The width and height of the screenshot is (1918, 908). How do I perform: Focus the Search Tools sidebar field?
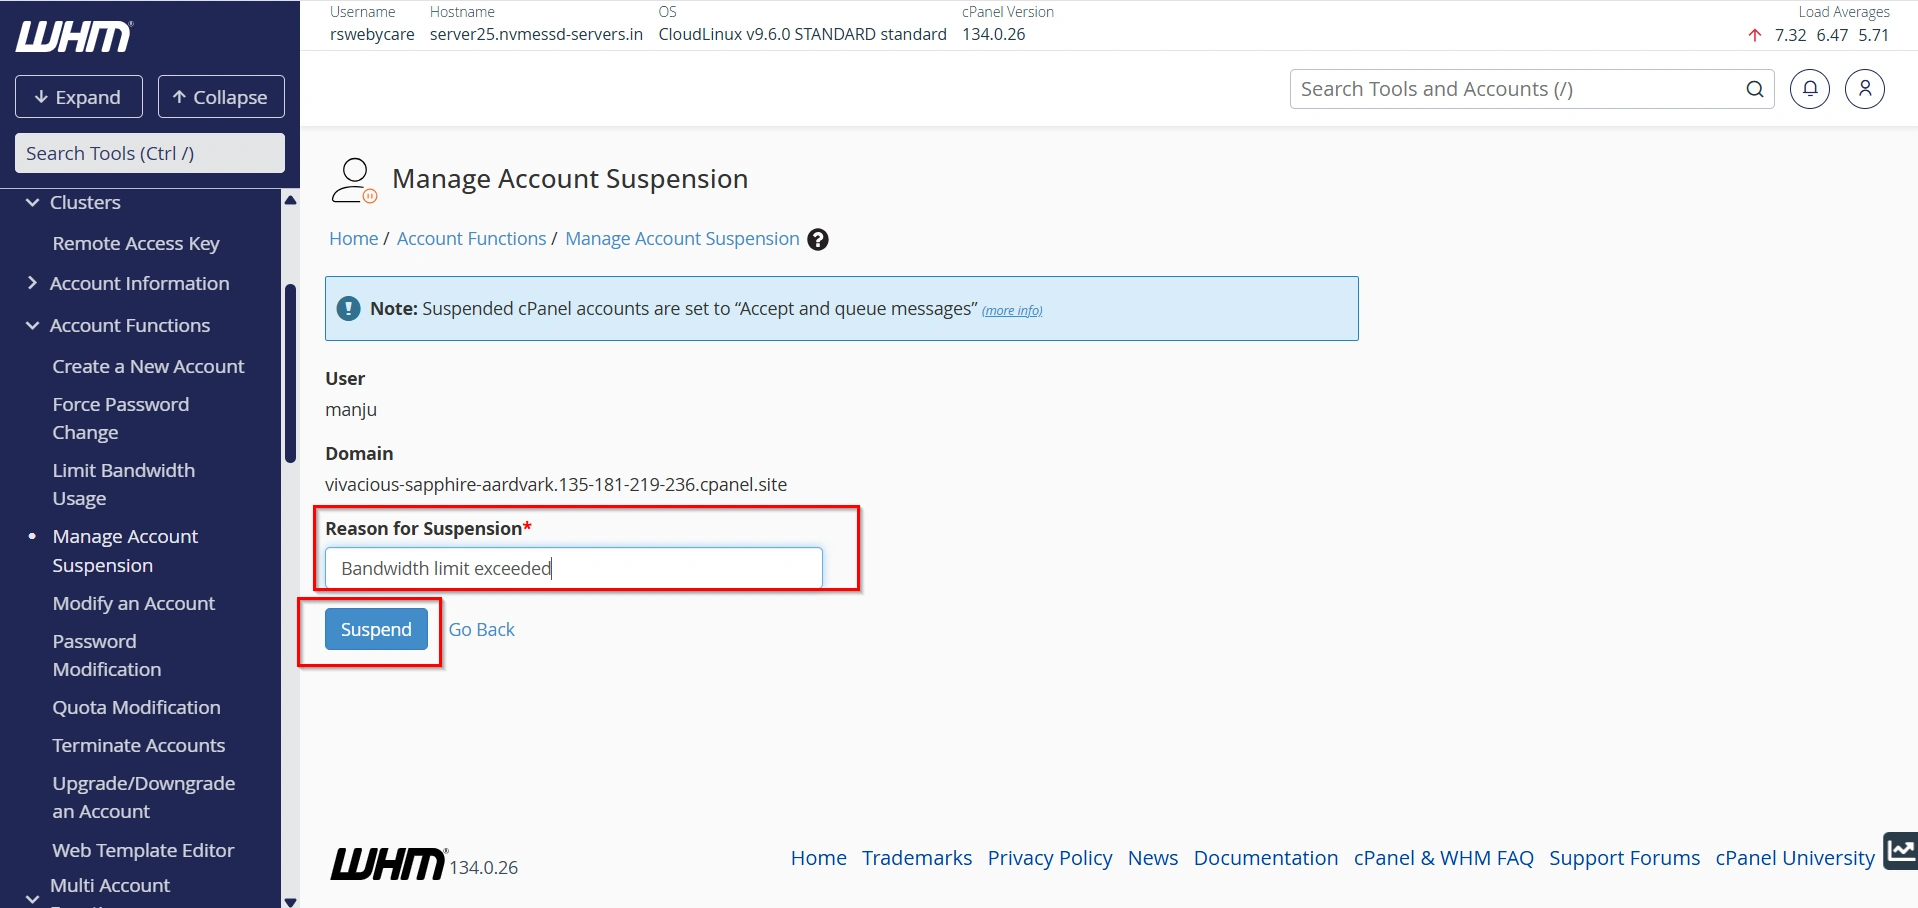pyautogui.click(x=150, y=153)
